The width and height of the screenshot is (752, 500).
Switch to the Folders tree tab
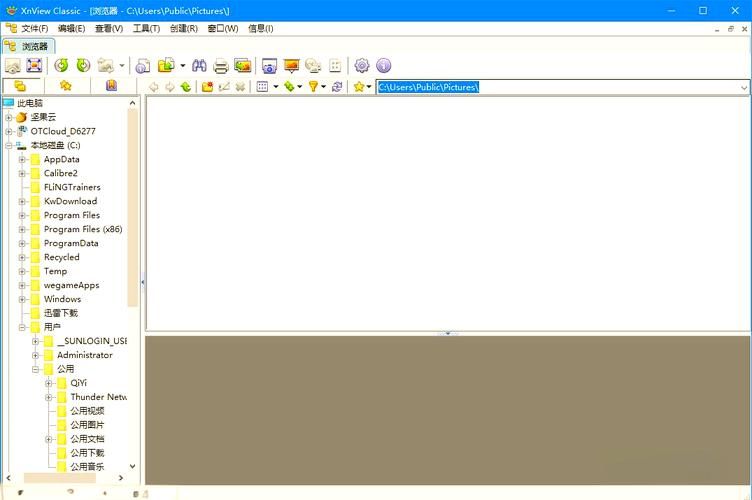[x=21, y=86]
